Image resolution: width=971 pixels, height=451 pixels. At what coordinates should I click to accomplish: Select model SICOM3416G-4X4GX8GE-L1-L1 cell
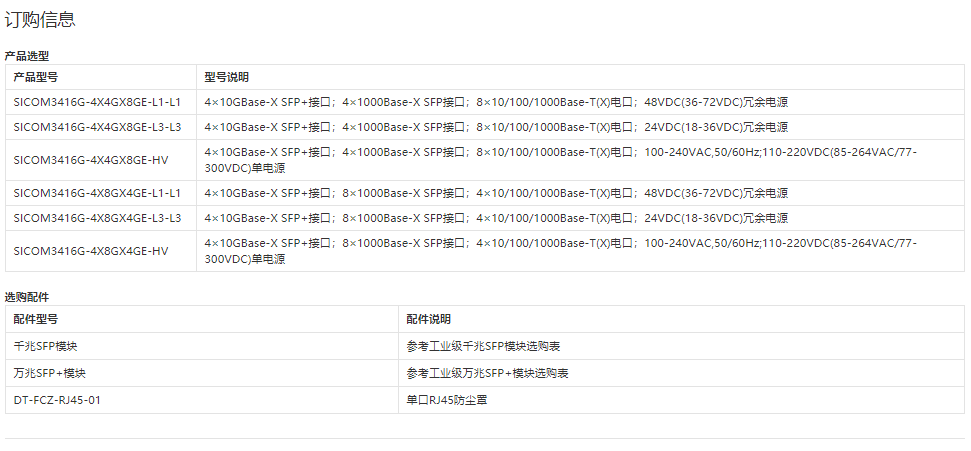[x=97, y=102]
